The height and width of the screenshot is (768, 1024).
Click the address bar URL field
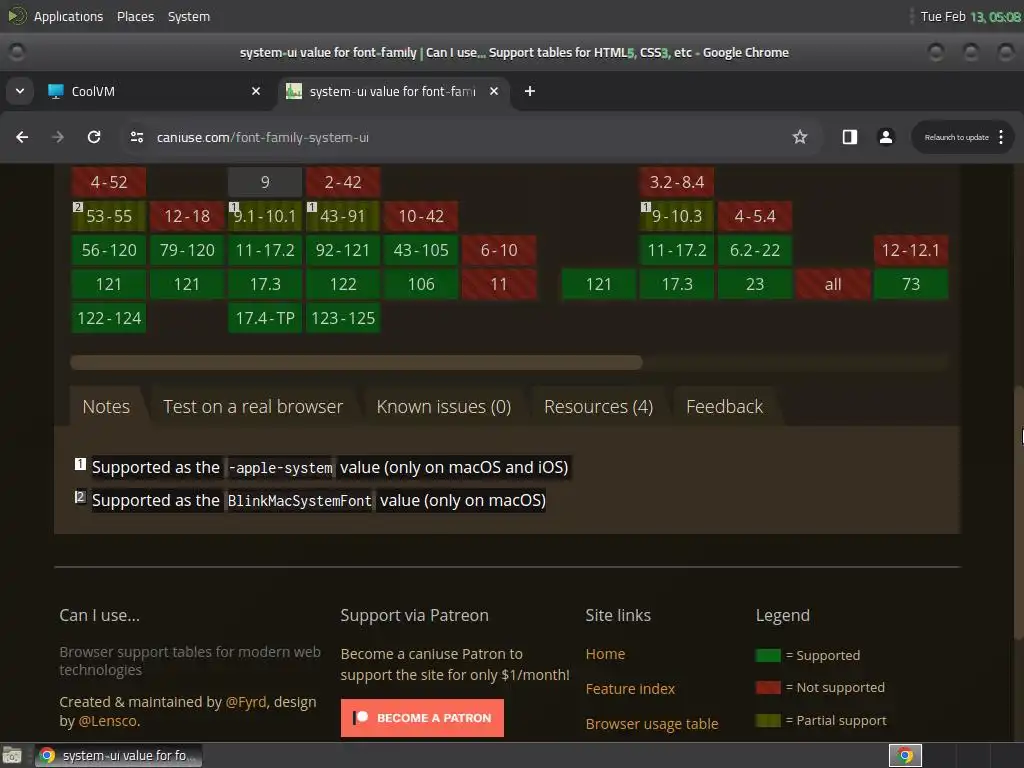click(x=457, y=137)
